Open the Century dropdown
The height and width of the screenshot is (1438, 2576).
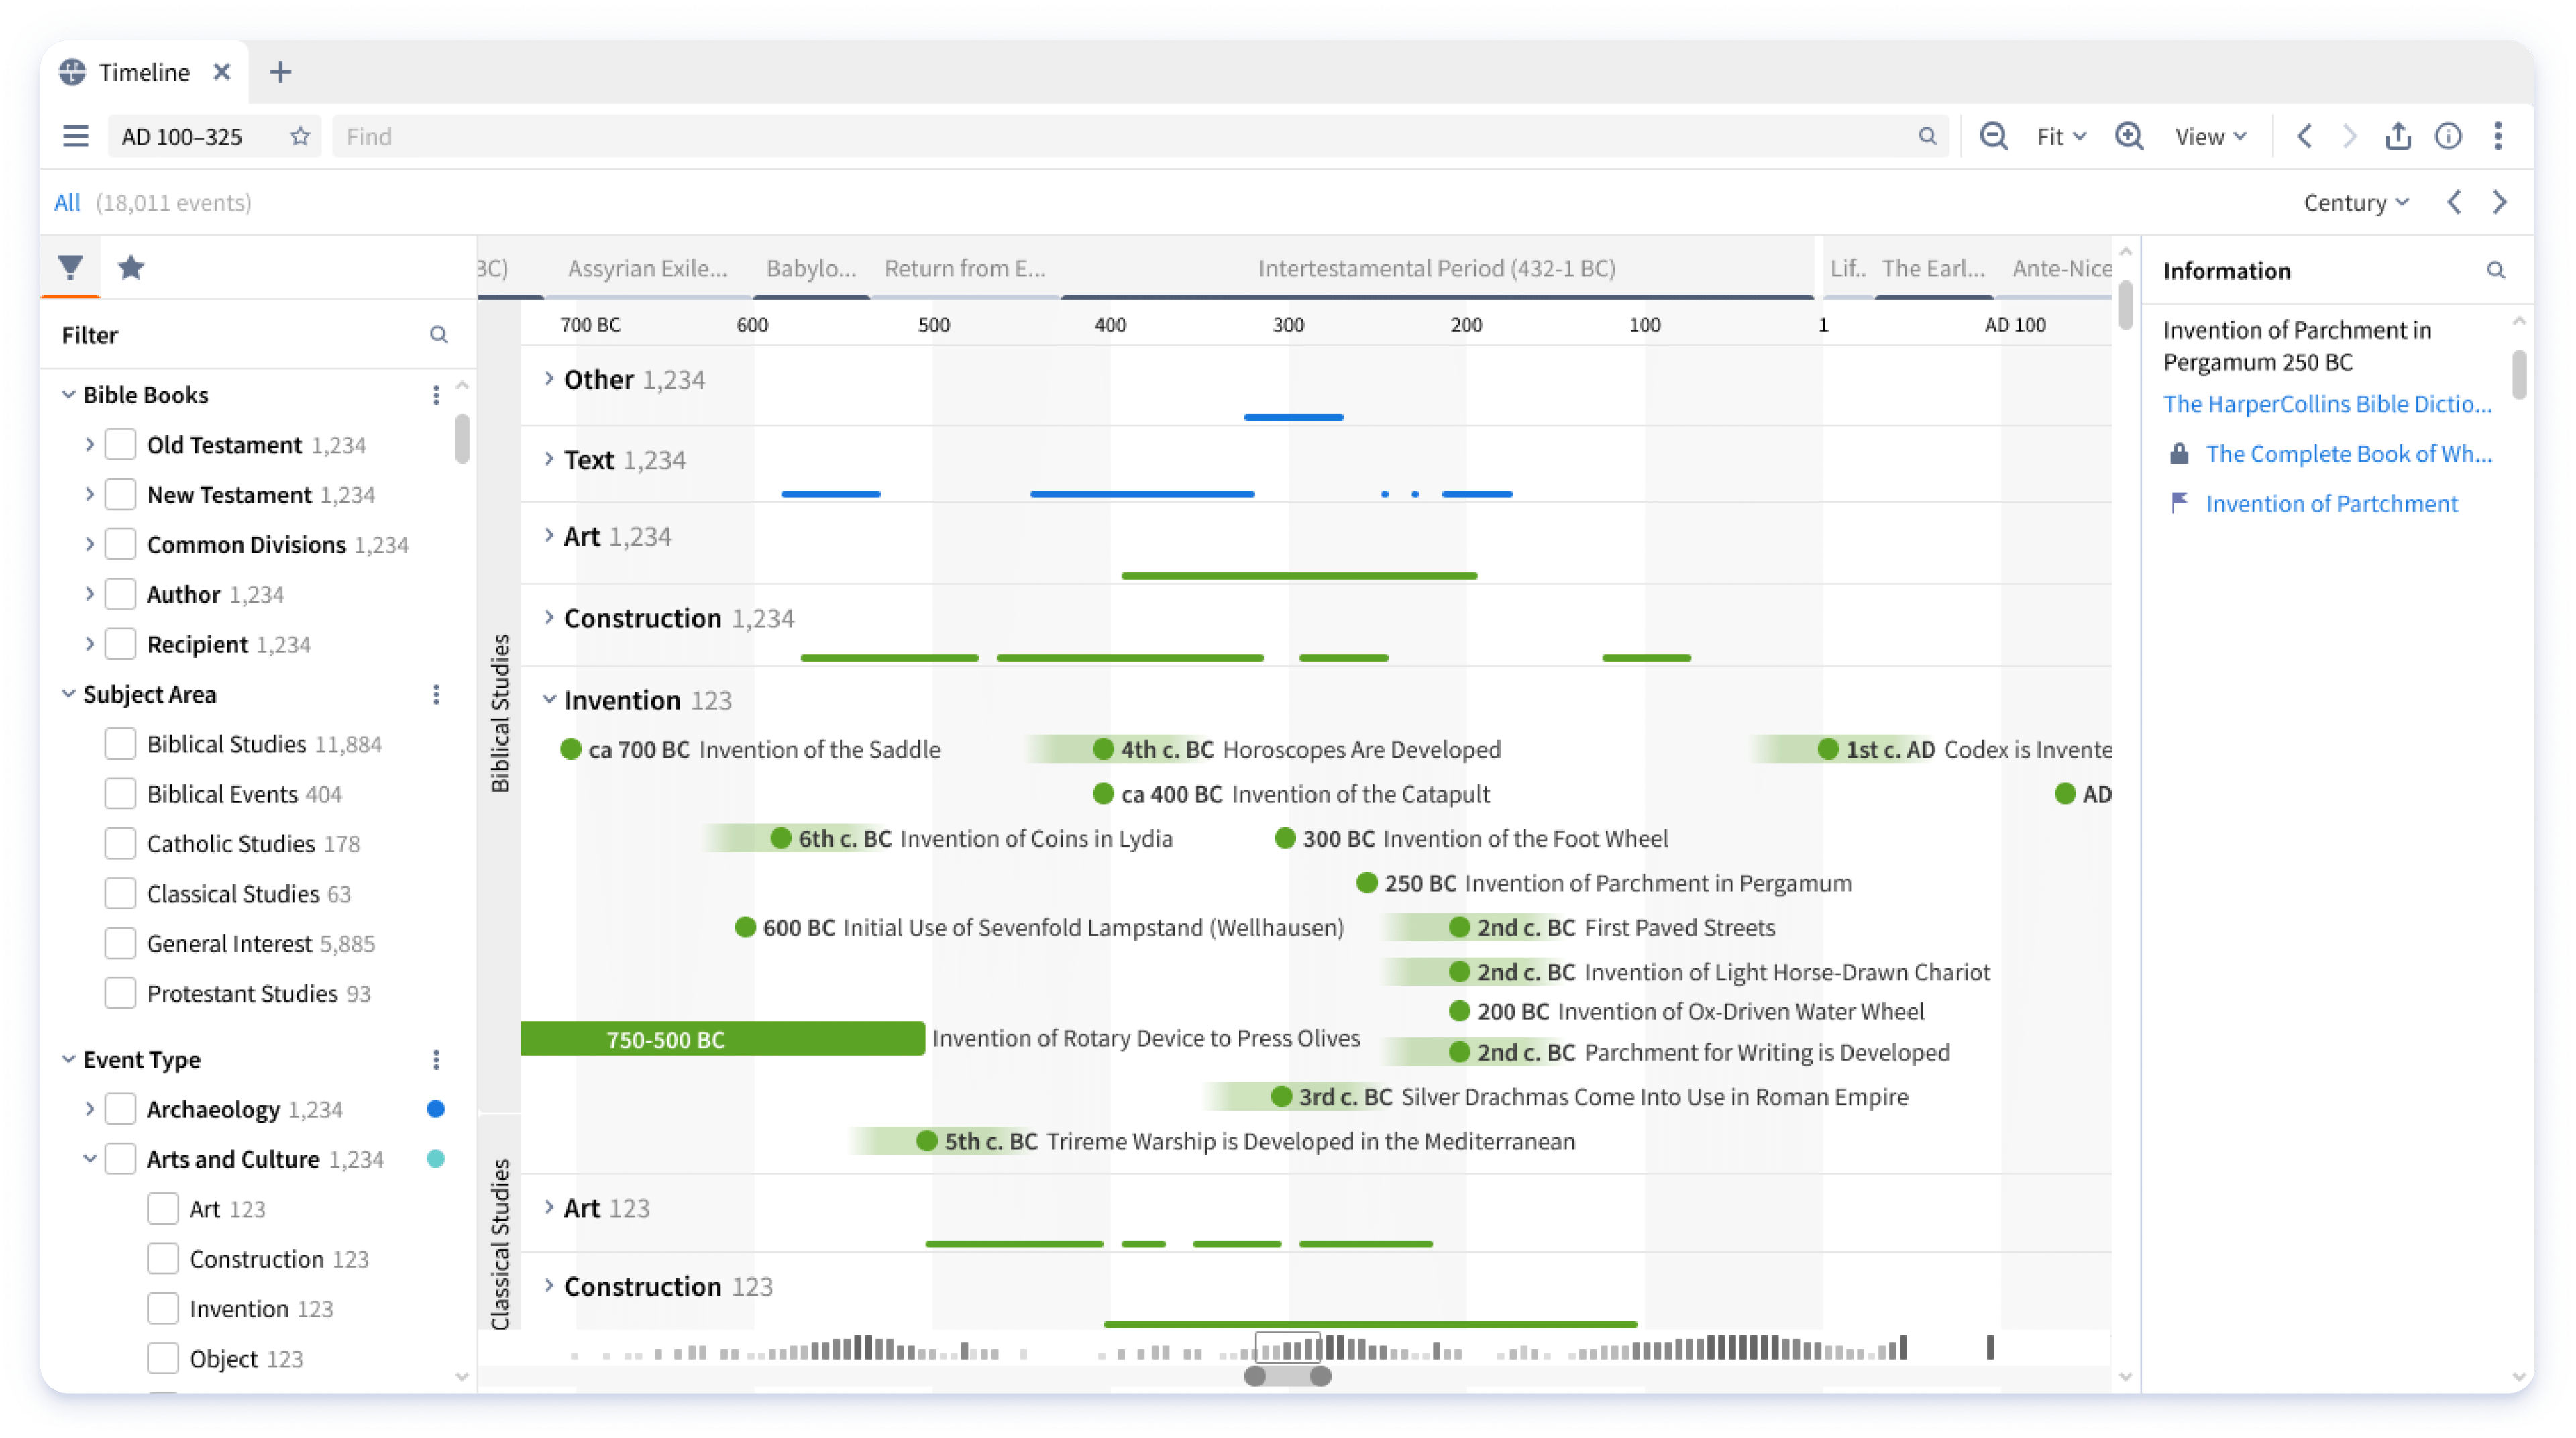[2355, 203]
